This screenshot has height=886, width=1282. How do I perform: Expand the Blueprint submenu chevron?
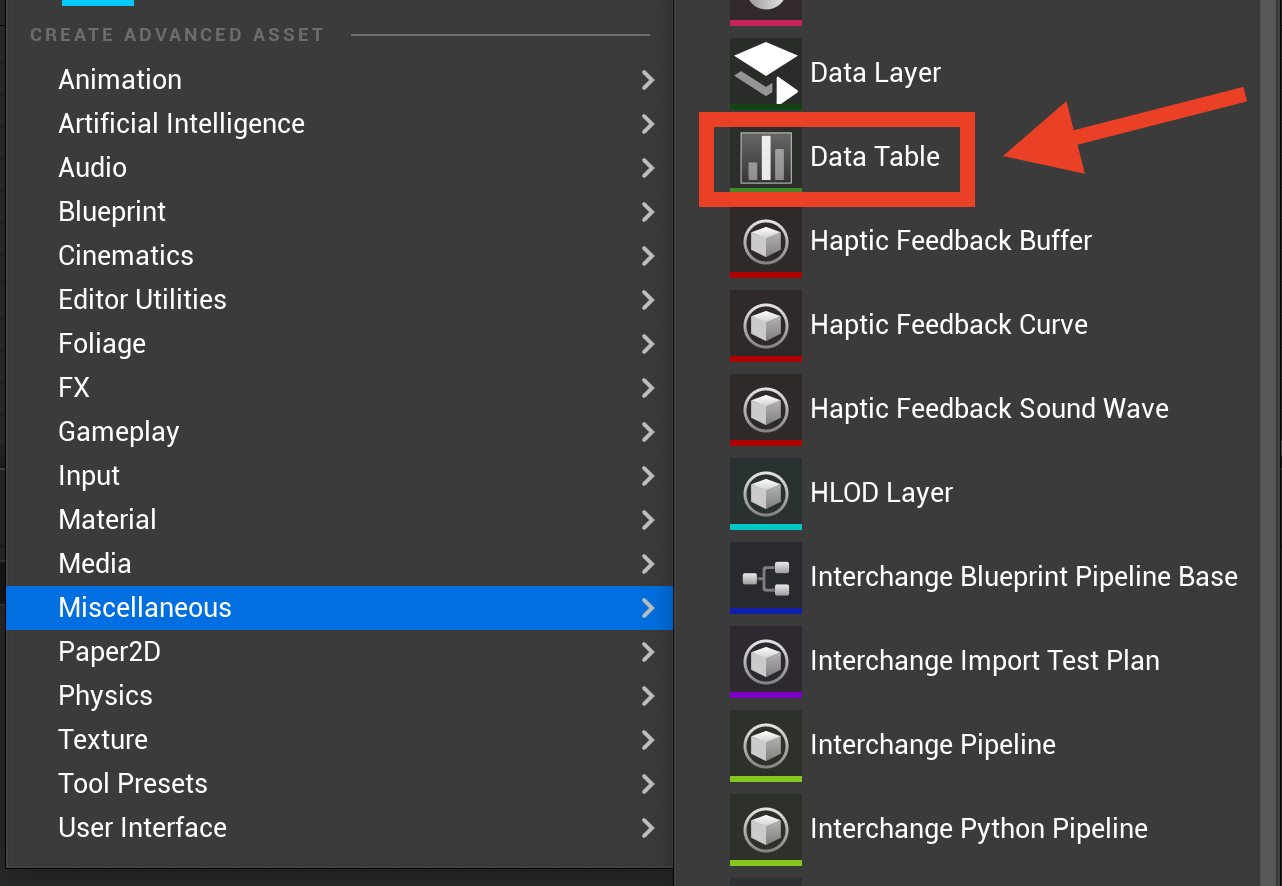coord(648,212)
